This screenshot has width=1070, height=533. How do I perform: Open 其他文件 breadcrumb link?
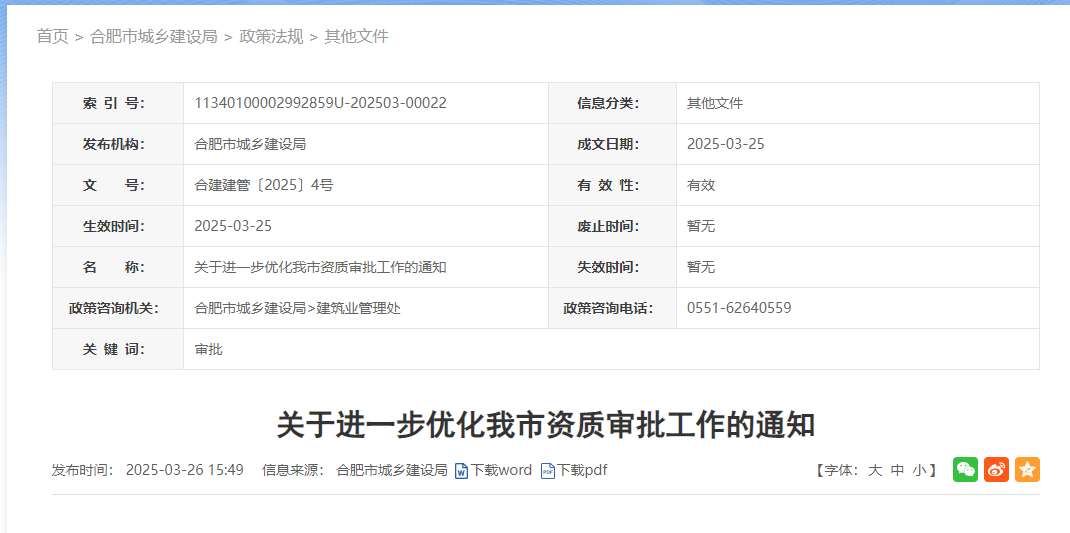point(356,37)
